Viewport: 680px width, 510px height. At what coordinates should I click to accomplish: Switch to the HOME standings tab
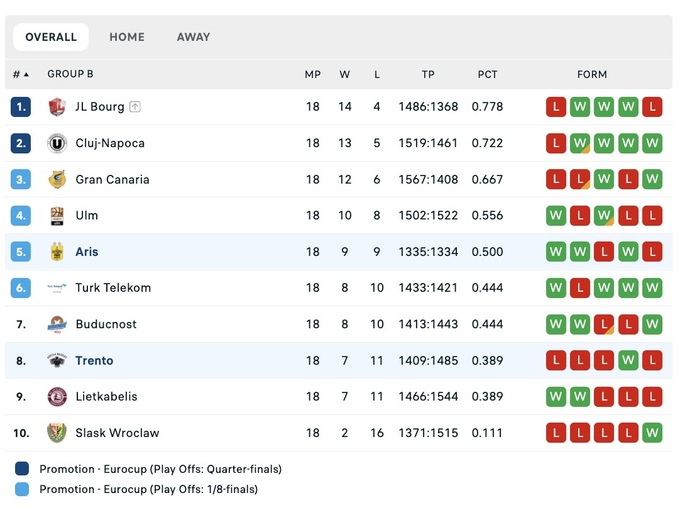coord(127,37)
